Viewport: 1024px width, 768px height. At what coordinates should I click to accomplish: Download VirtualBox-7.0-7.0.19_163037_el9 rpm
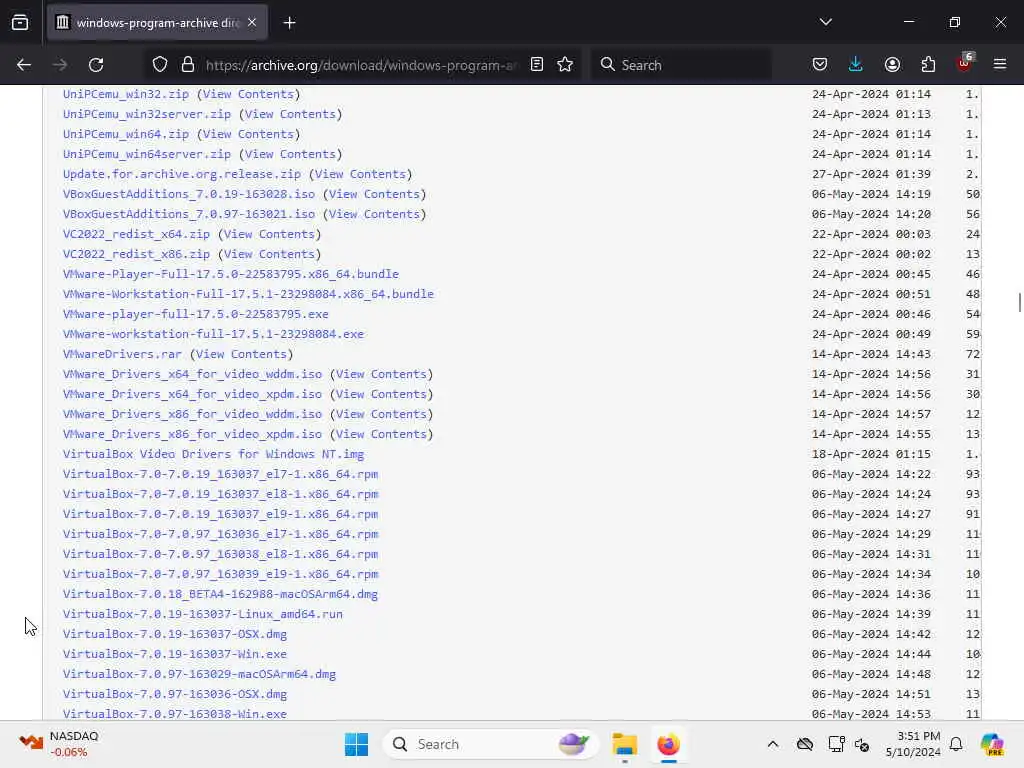(x=221, y=514)
